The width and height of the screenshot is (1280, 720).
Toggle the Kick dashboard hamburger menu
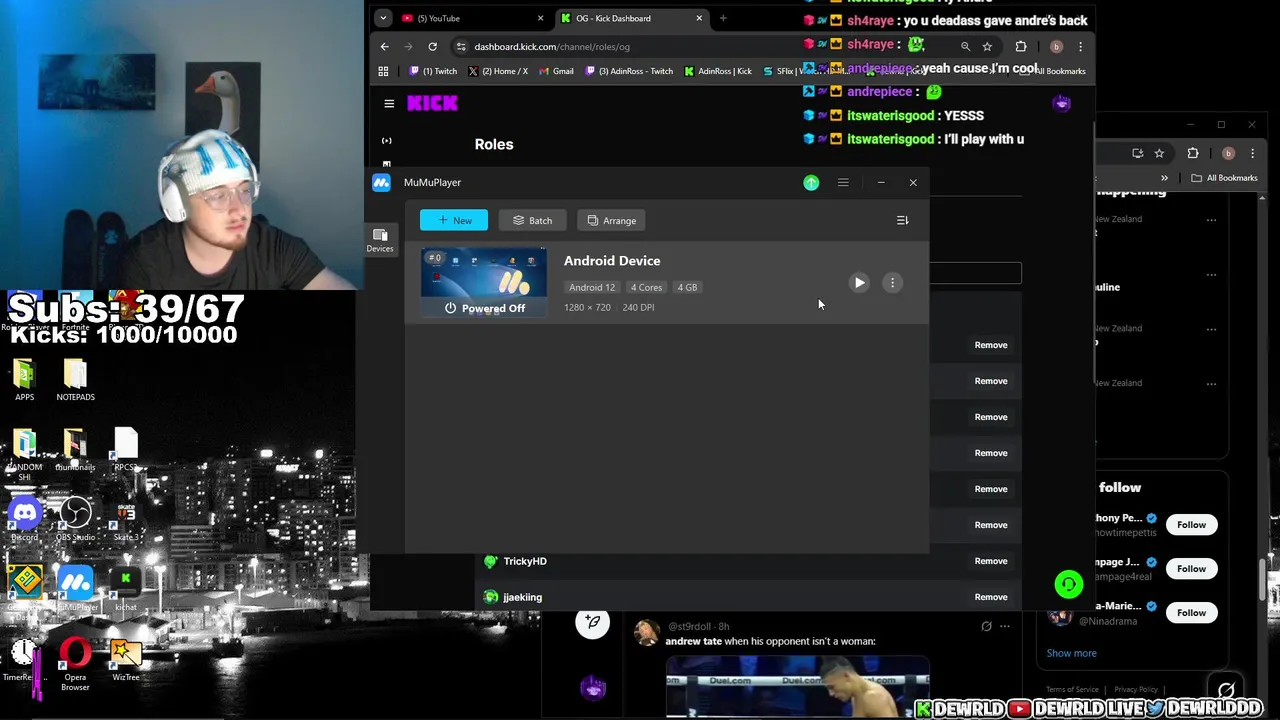pyautogui.click(x=389, y=103)
